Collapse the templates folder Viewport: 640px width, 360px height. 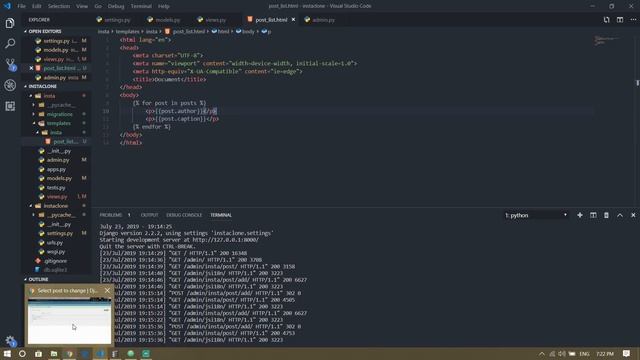tap(58, 123)
